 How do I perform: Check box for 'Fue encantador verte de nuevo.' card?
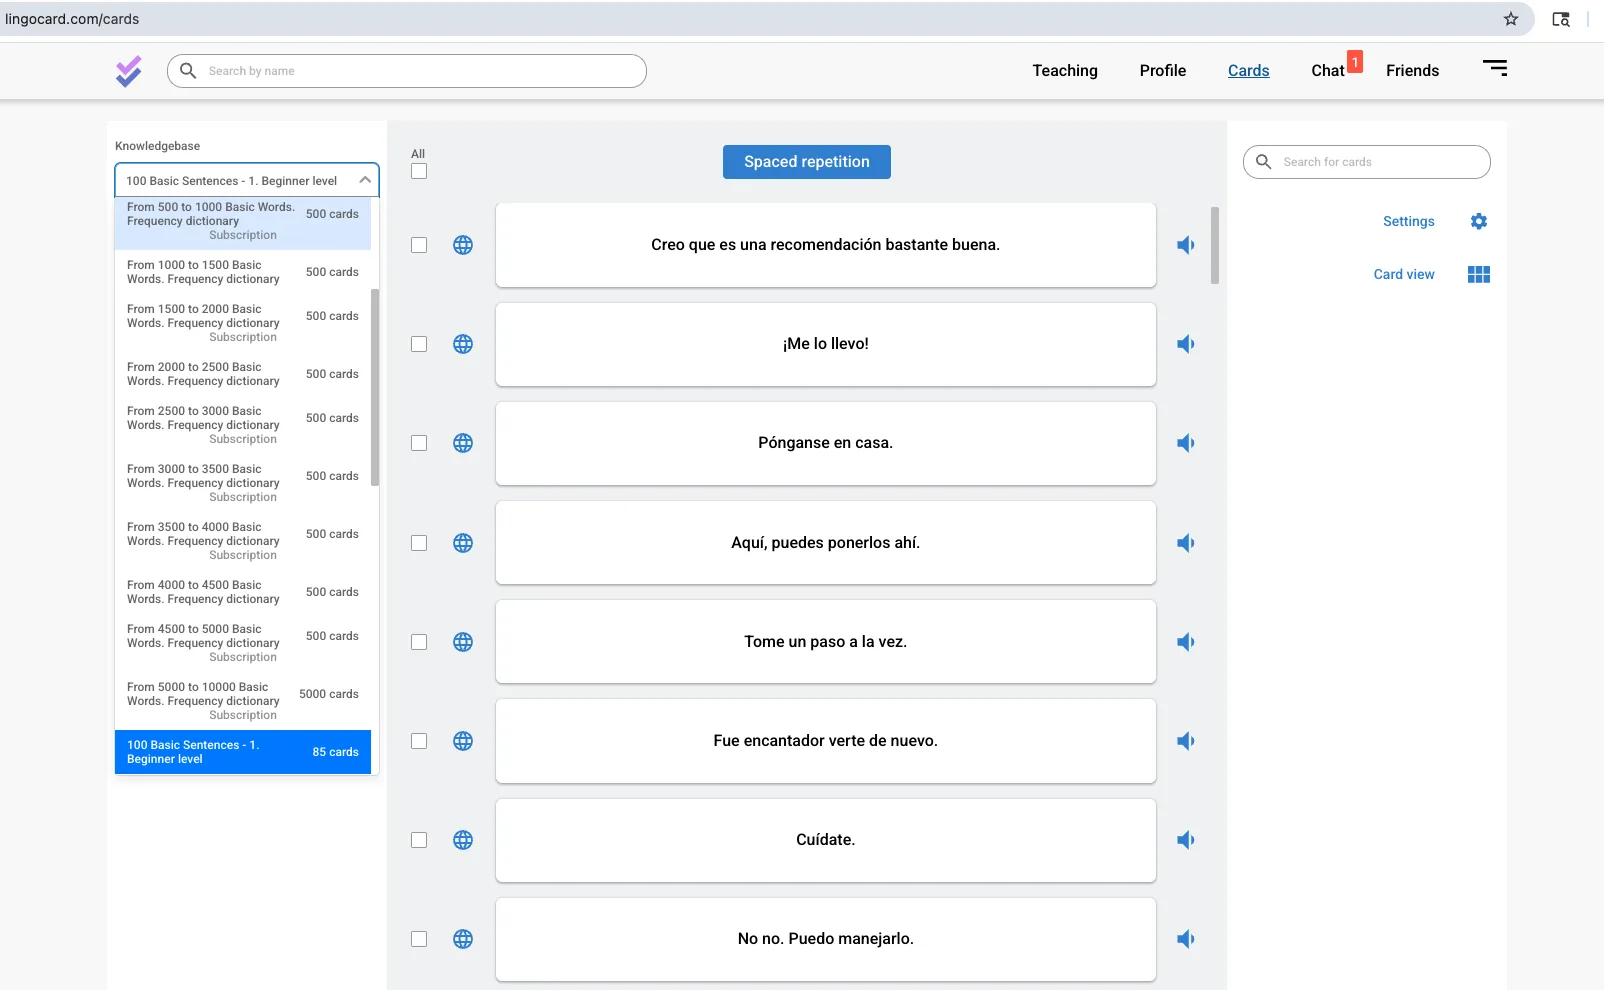[x=419, y=741]
